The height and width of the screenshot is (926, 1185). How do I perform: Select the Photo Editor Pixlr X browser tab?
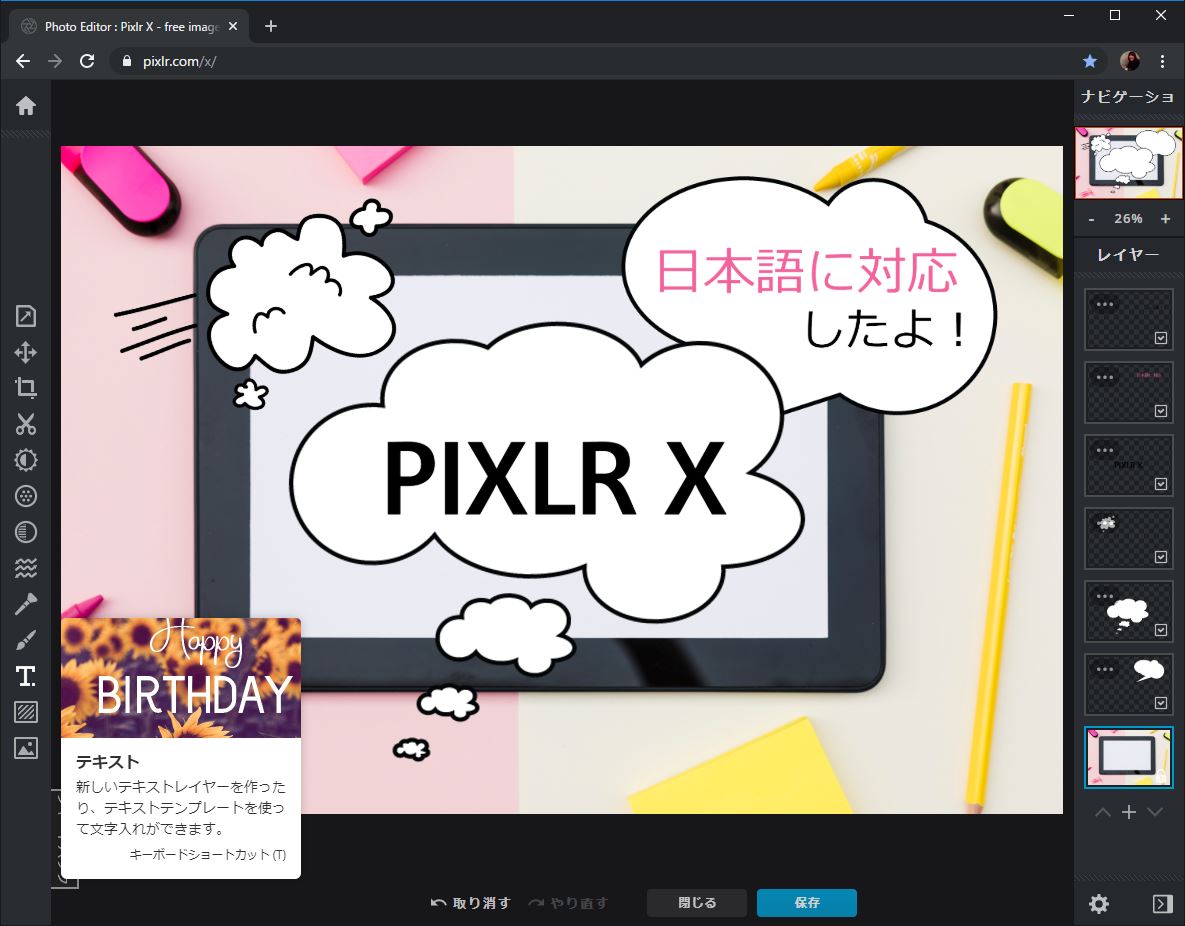128,26
